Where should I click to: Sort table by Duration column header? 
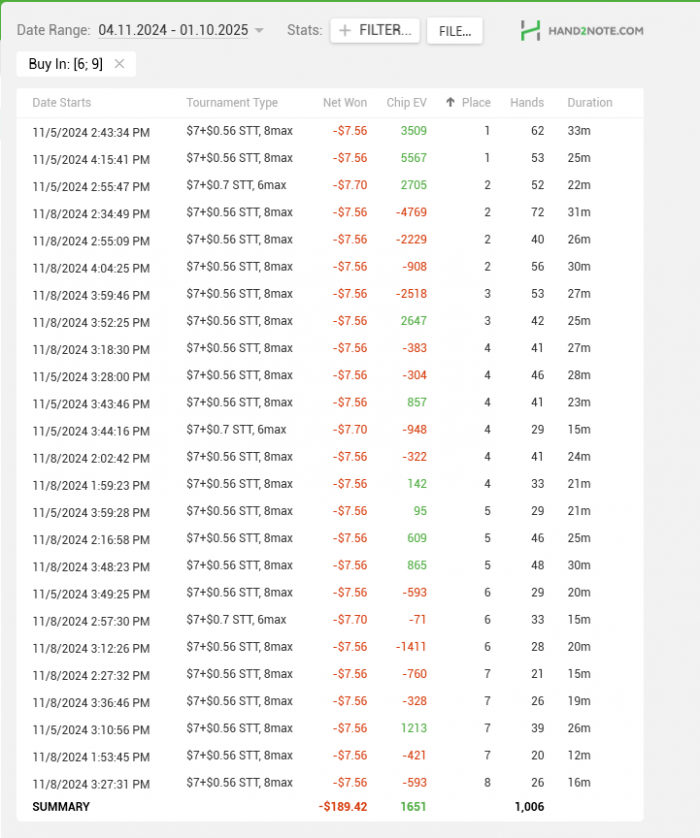click(590, 102)
